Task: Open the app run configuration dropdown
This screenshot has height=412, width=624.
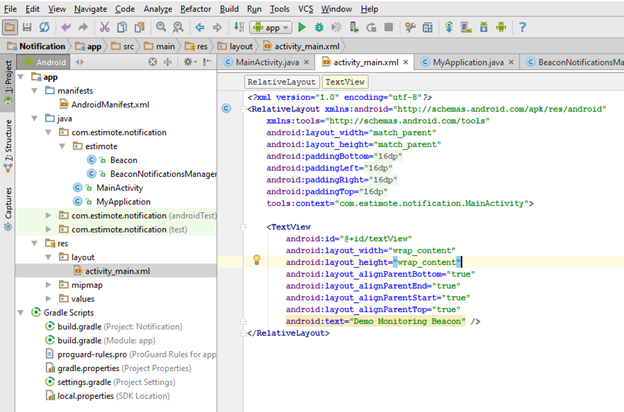Action: tap(271, 27)
